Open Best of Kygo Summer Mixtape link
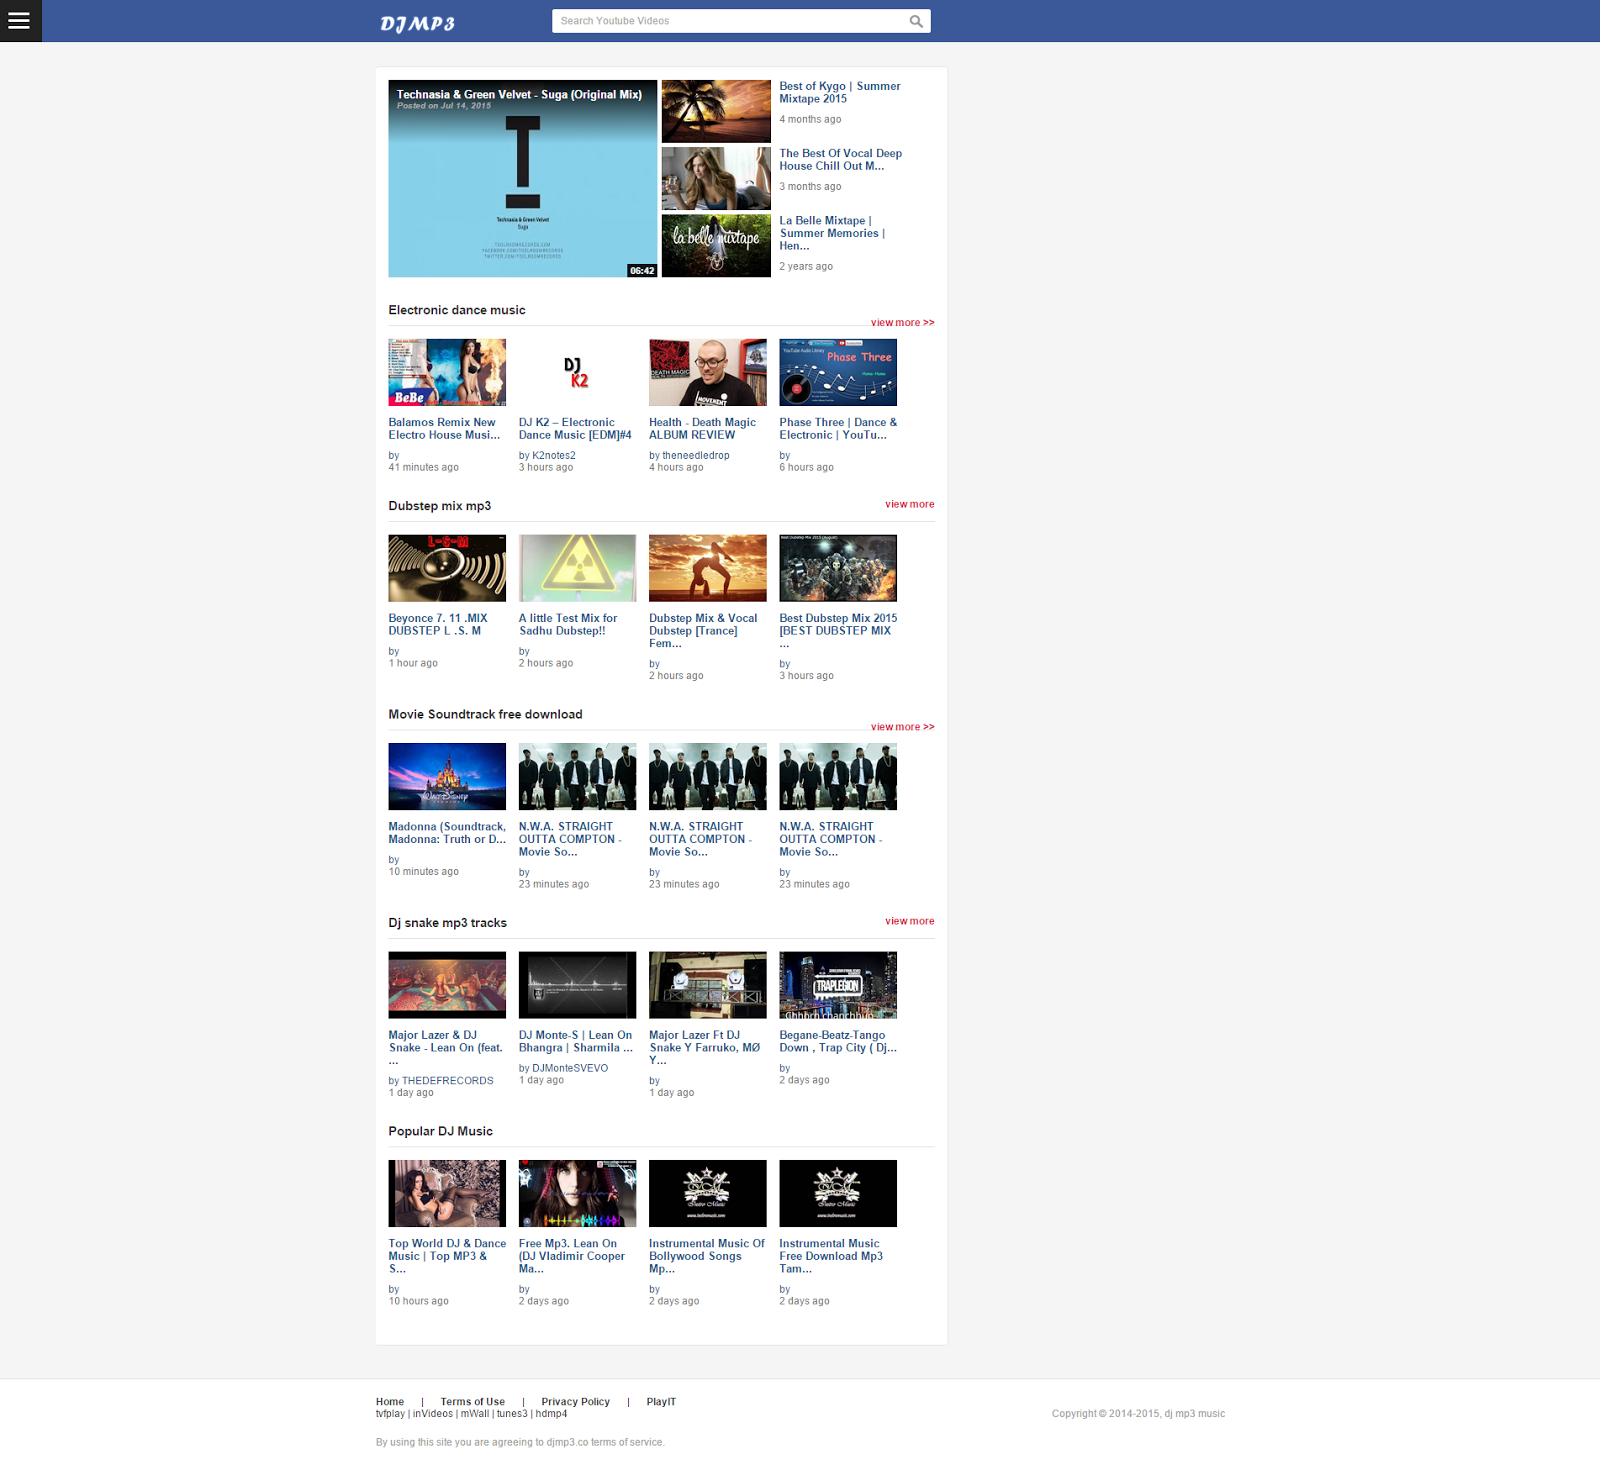1600x1465 pixels. click(840, 92)
